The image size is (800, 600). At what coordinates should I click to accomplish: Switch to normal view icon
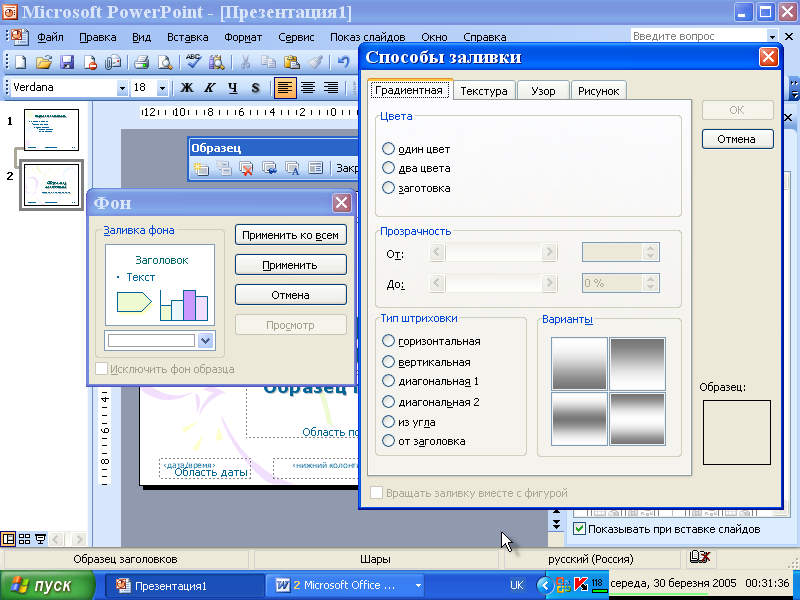click(x=8, y=539)
